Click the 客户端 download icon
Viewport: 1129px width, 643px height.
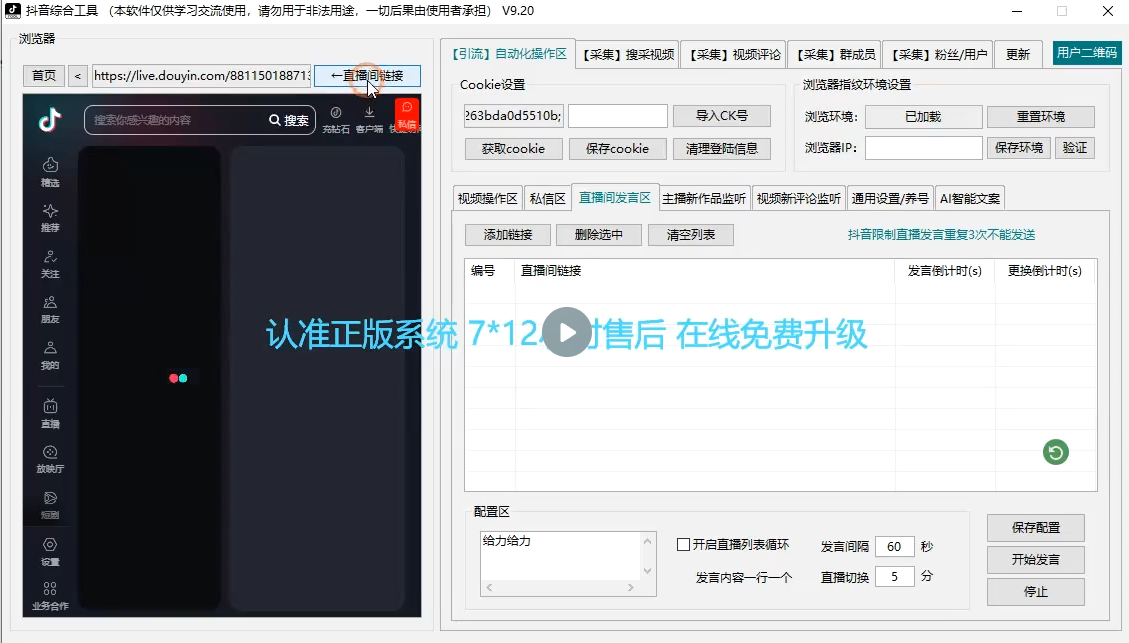coord(369,120)
